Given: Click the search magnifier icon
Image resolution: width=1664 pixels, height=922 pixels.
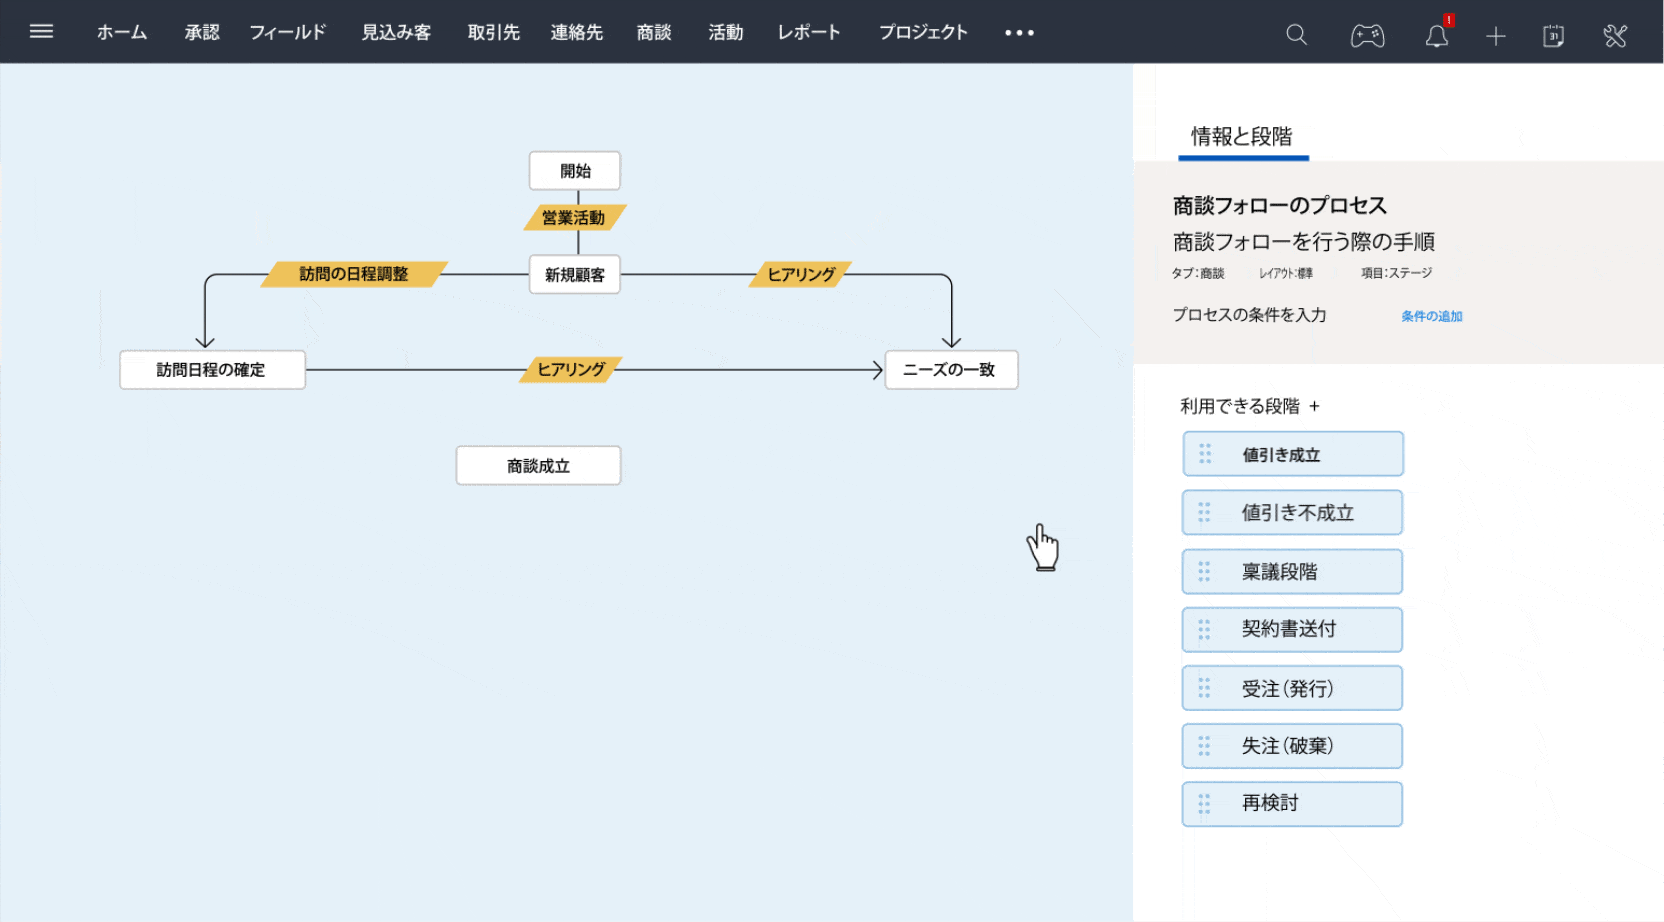Looking at the screenshot, I should [x=1297, y=35].
